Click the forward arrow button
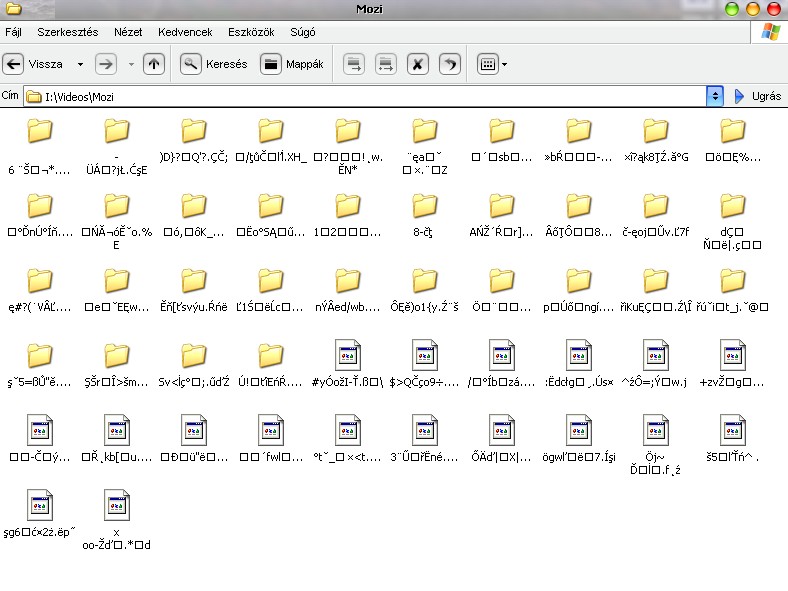This screenshot has width=788, height=591. [106, 64]
